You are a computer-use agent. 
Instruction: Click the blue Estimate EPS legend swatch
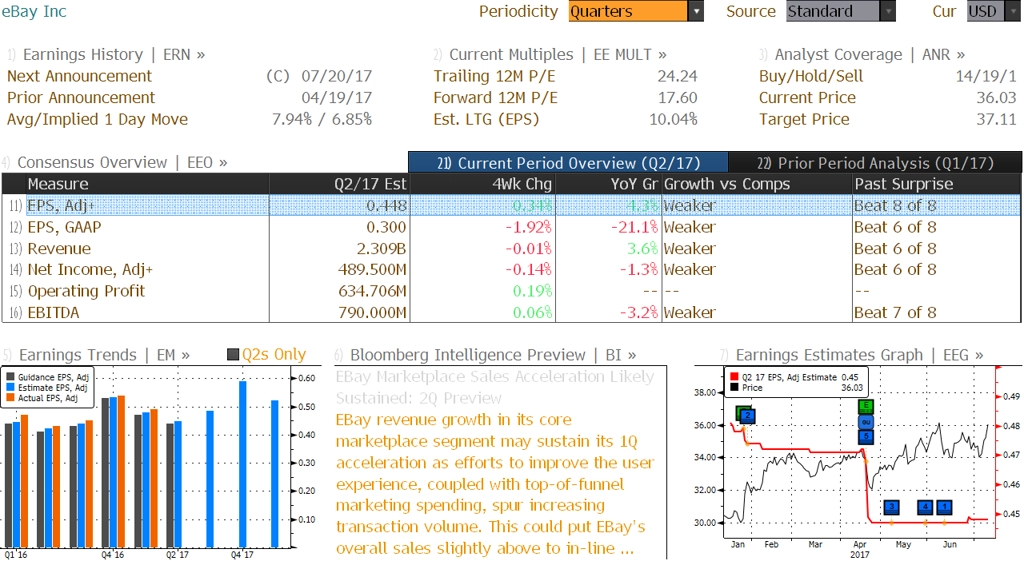(x=10, y=387)
